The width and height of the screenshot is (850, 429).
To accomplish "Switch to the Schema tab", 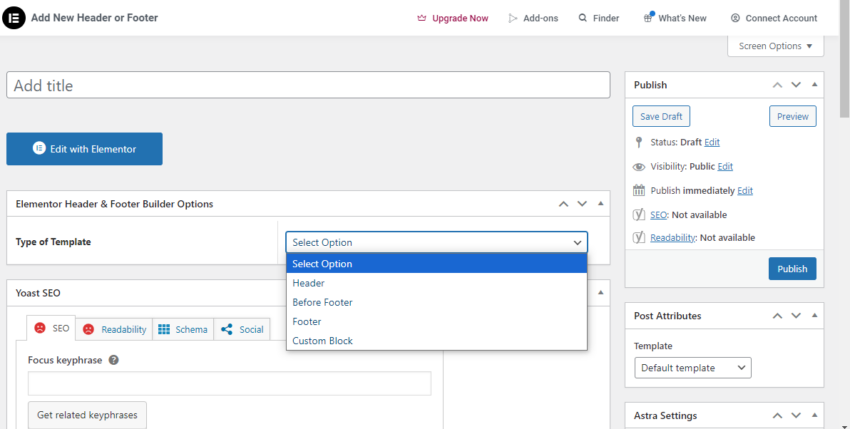I will tap(183, 329).
